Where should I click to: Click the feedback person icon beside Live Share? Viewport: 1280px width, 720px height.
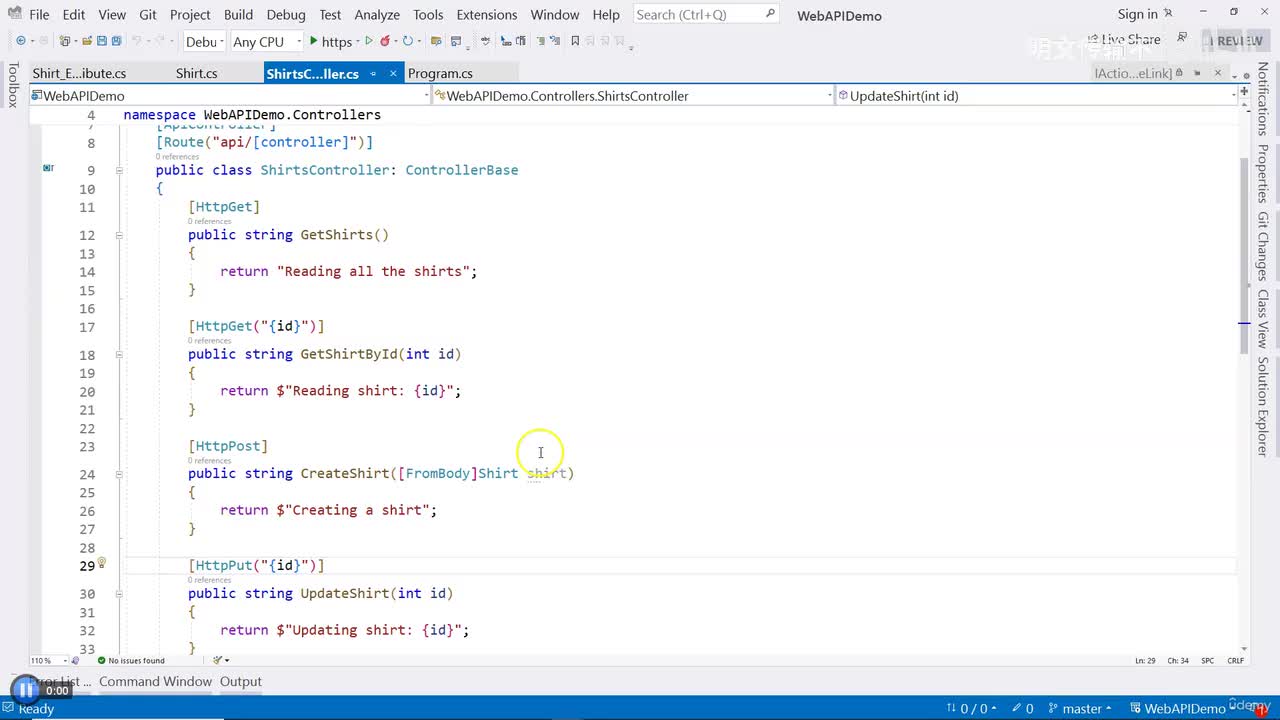coord(1182,38)
